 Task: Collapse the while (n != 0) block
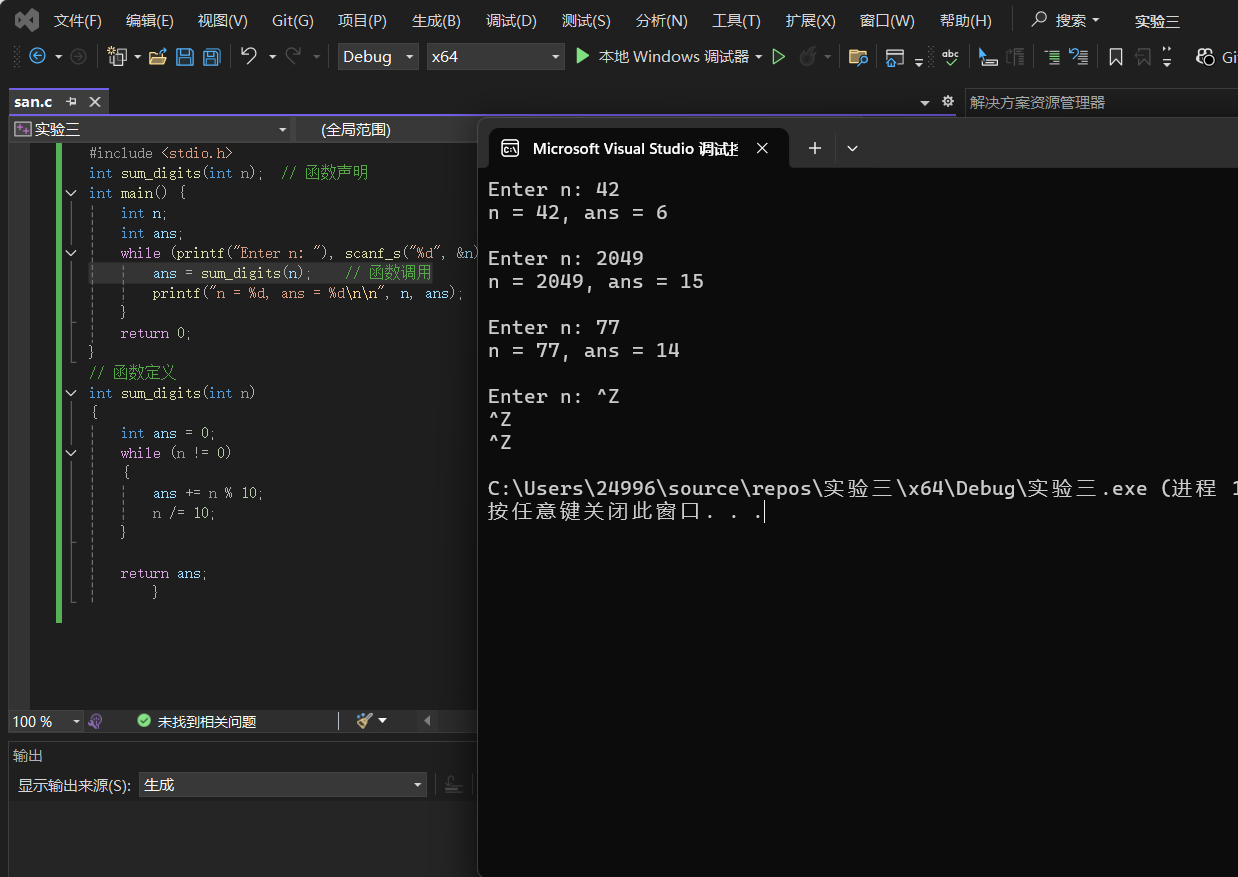point(71,453)
